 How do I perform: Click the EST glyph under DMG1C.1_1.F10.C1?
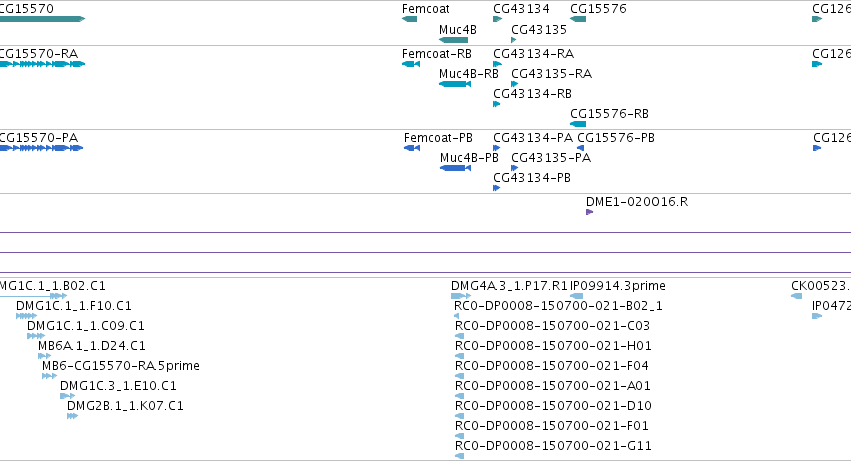coord(26,316)
